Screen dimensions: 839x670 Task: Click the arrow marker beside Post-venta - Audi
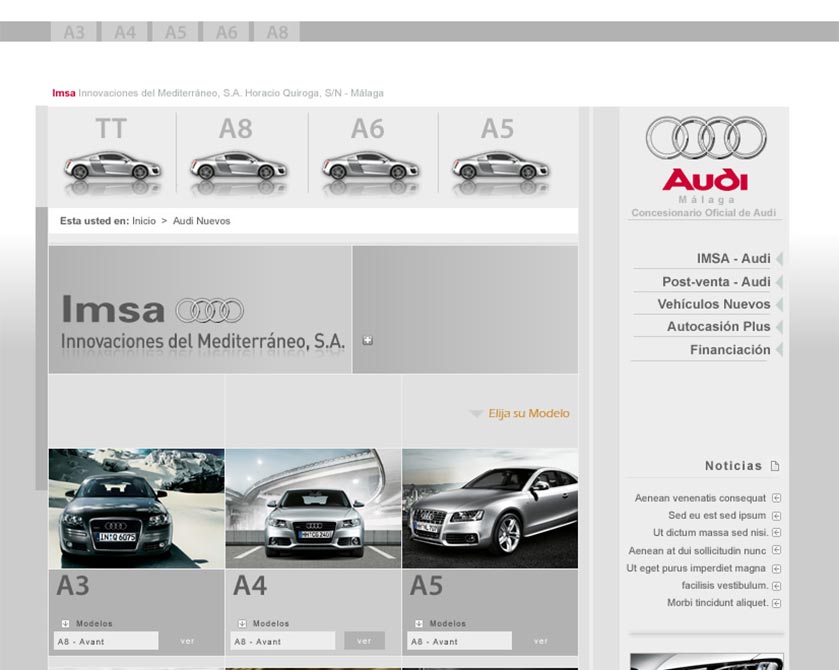tap(779, 281)
